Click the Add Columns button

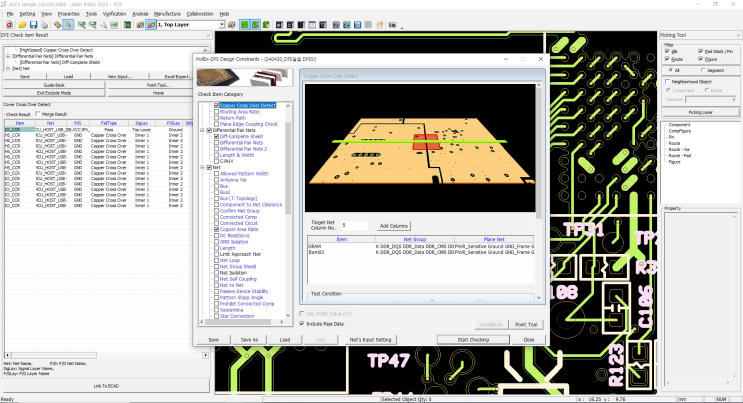coord(394,226)
